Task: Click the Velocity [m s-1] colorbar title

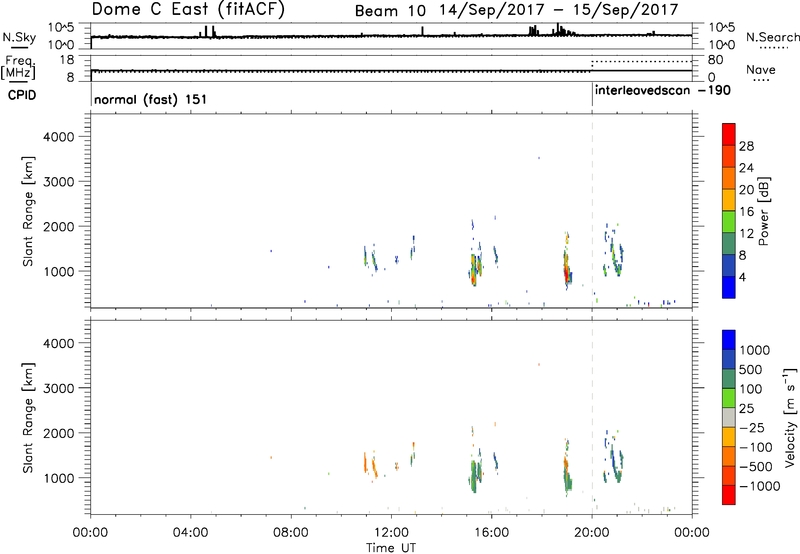Action: coord(790,418)
